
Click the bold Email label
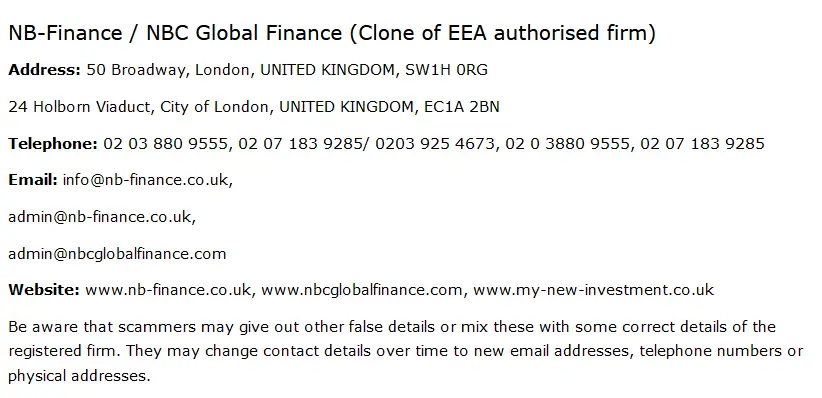[33, 180]
